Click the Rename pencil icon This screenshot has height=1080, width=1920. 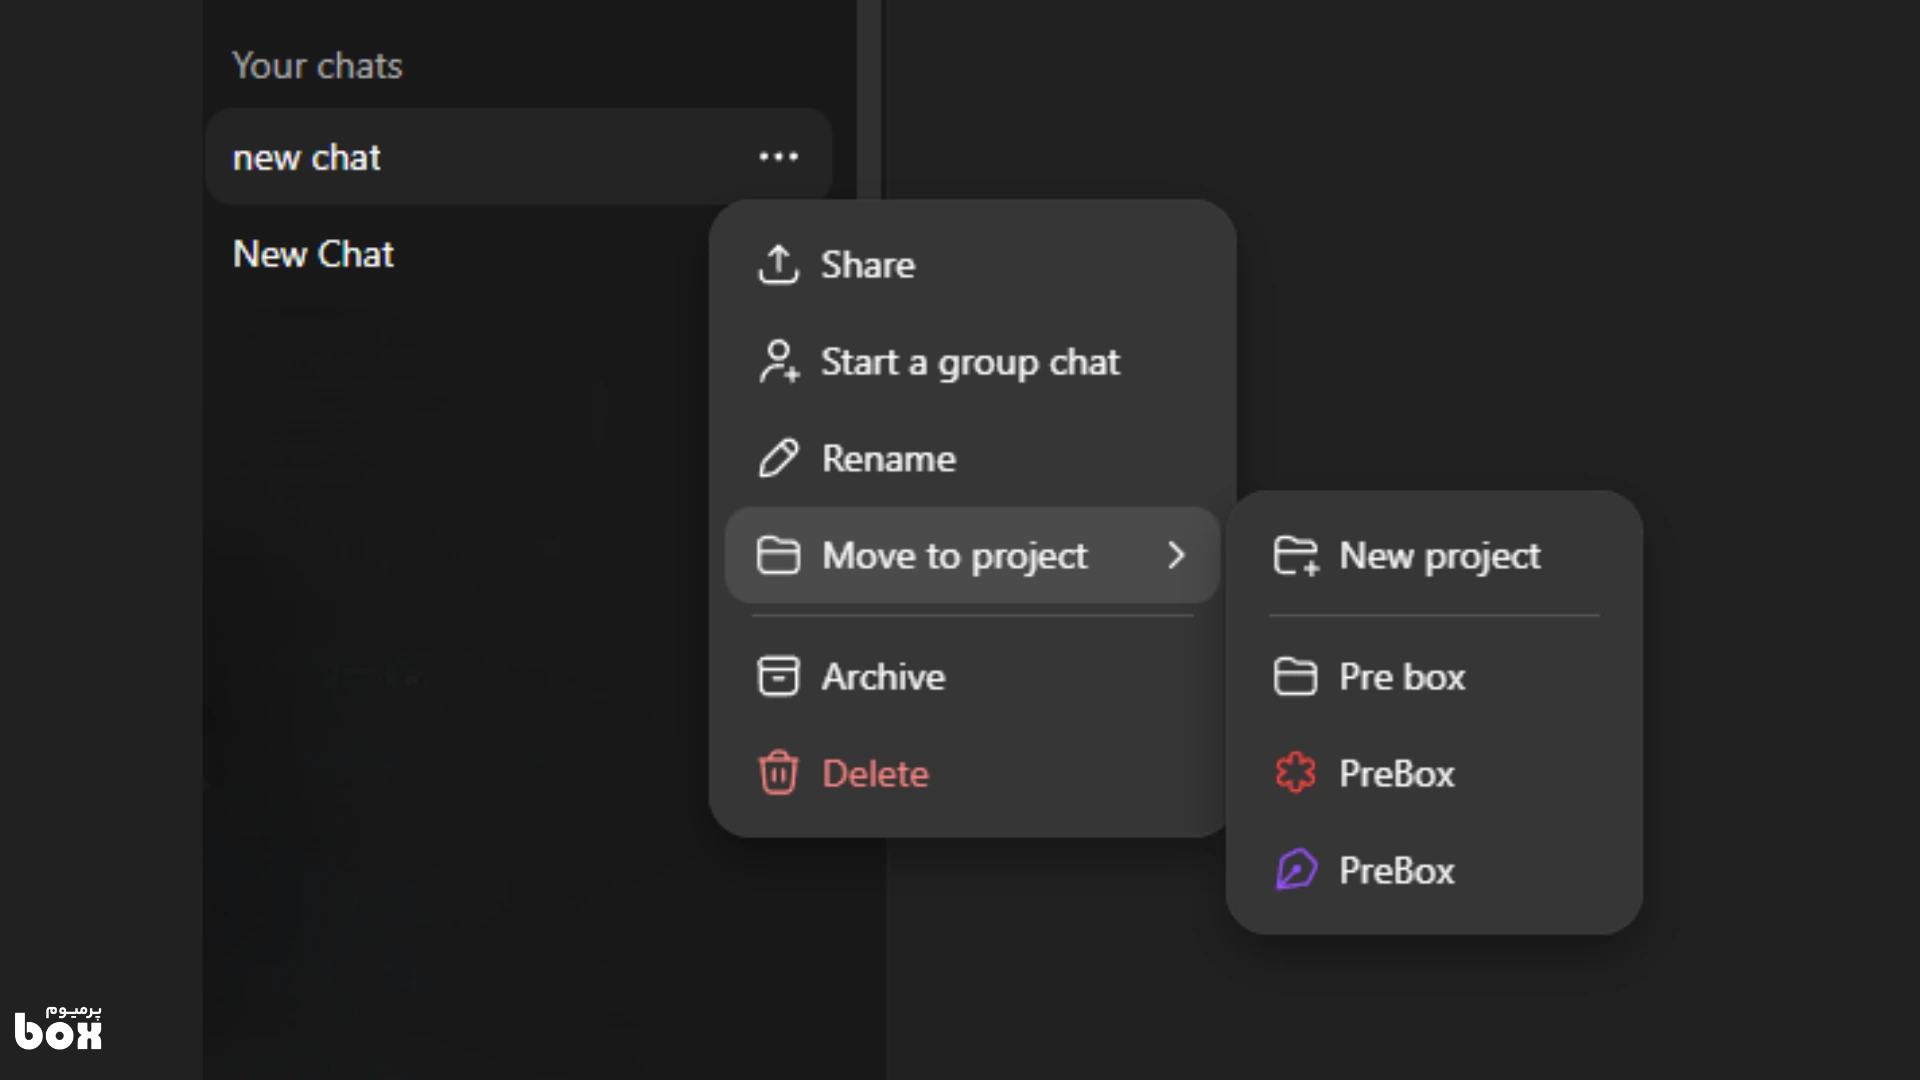pos(778,459)
